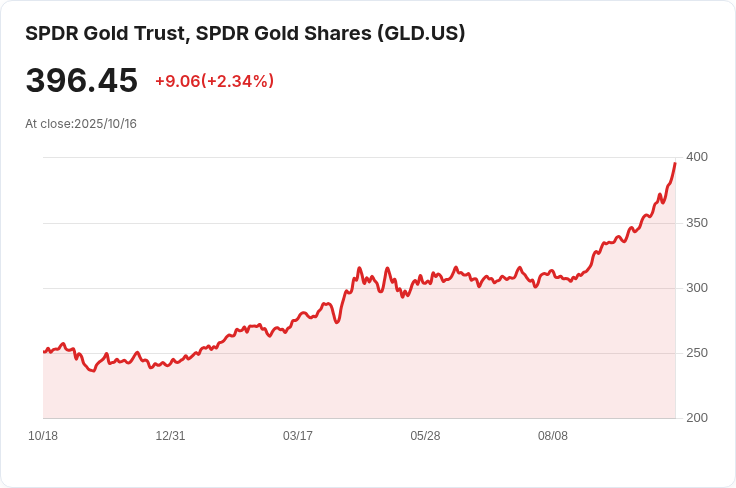Pick the 250 price axis label

[x=696, y=353]
